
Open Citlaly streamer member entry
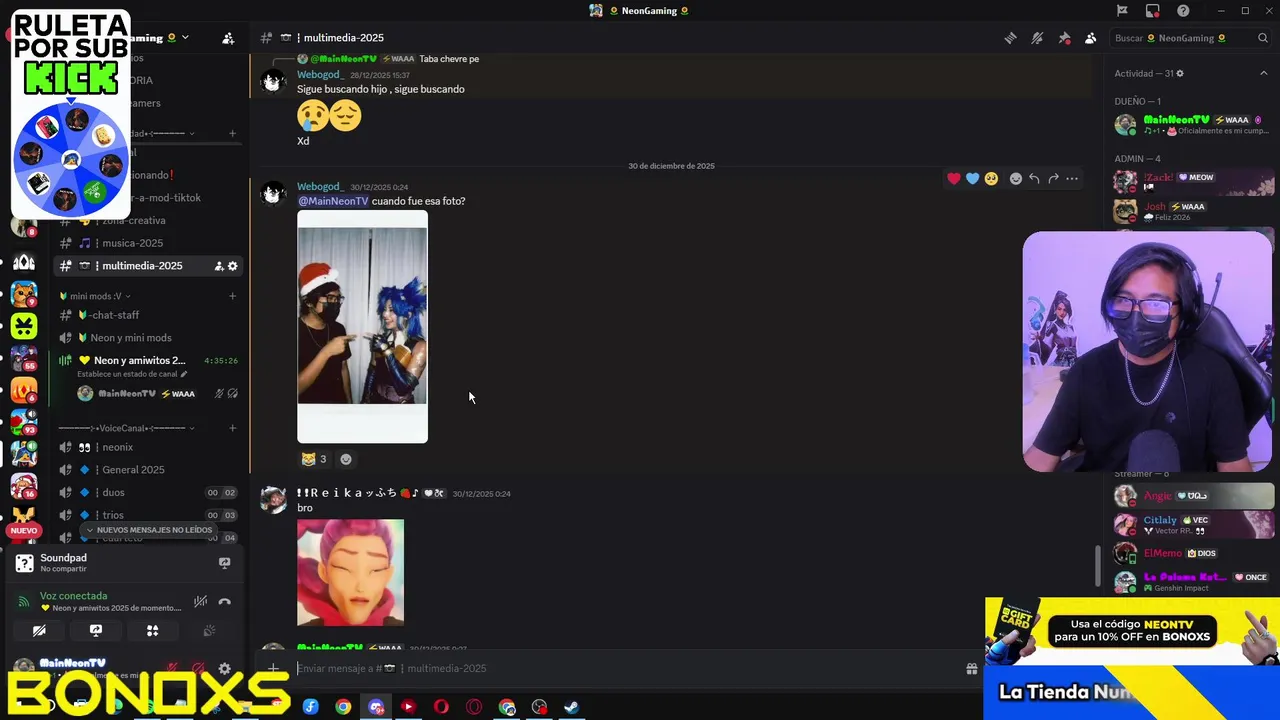1194,525
